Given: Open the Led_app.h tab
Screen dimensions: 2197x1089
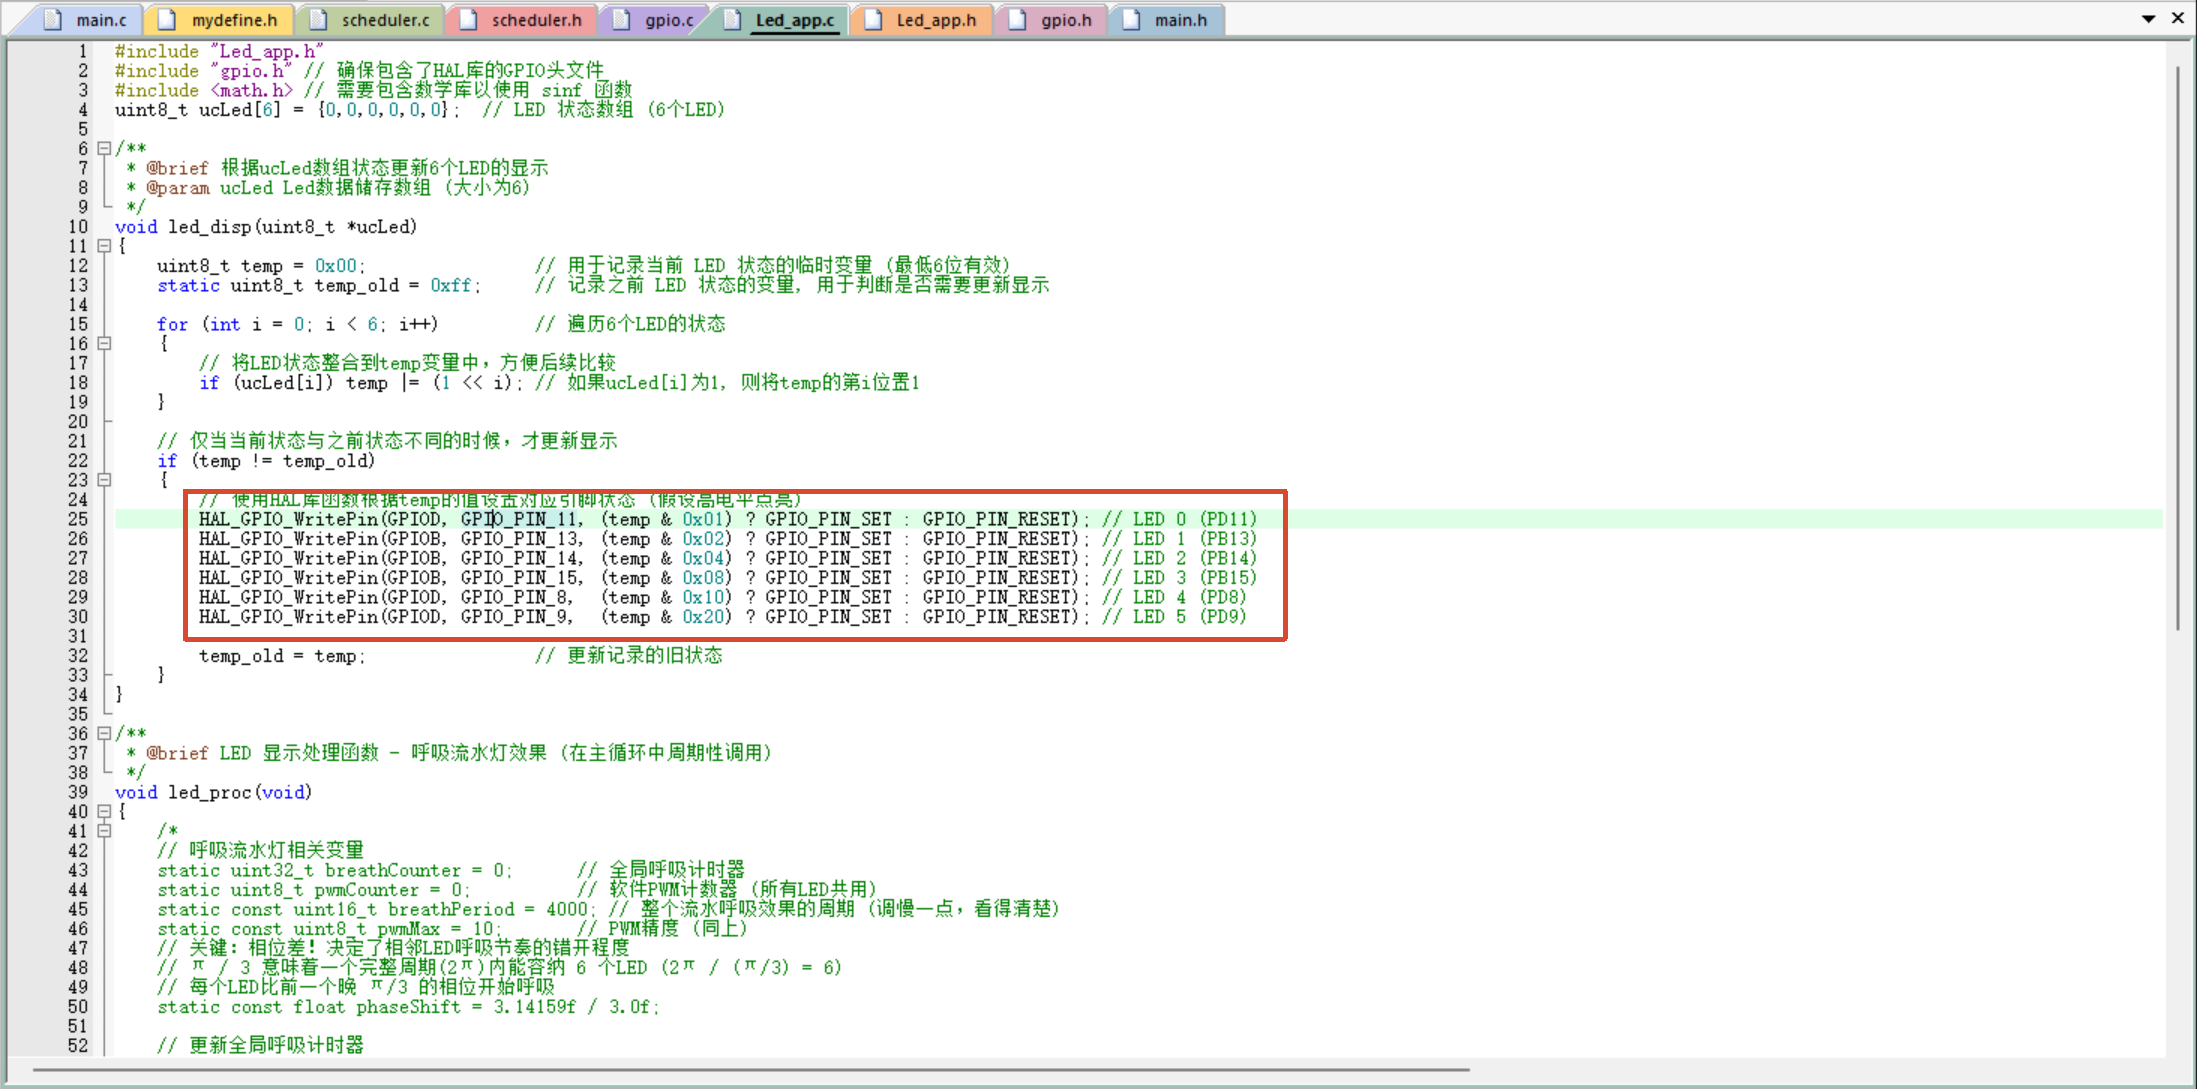Looking at the screenshot, I should [935, 20].
